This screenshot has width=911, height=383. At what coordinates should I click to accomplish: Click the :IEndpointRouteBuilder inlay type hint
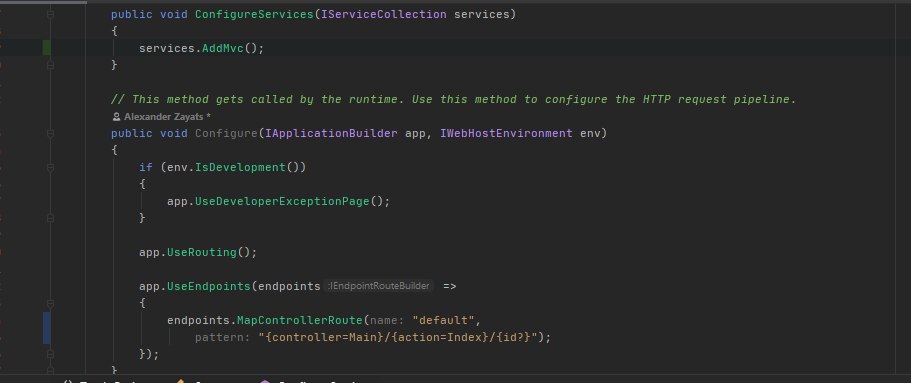380,286
